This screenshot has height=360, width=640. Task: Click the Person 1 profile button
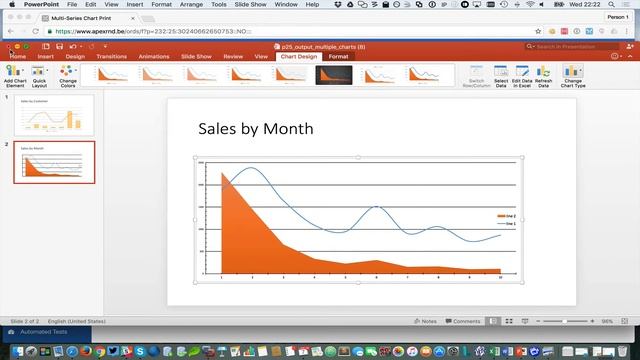tap(618, 17)
